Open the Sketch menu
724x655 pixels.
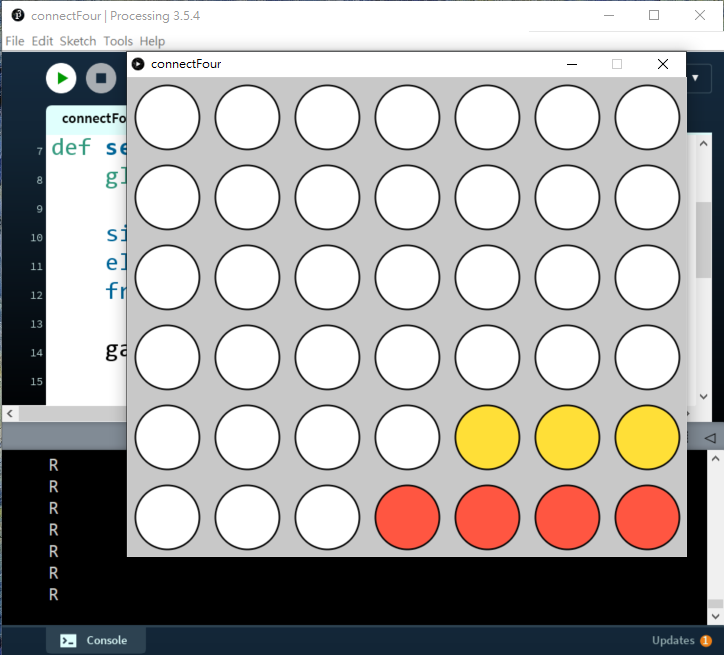coord(78,41)
